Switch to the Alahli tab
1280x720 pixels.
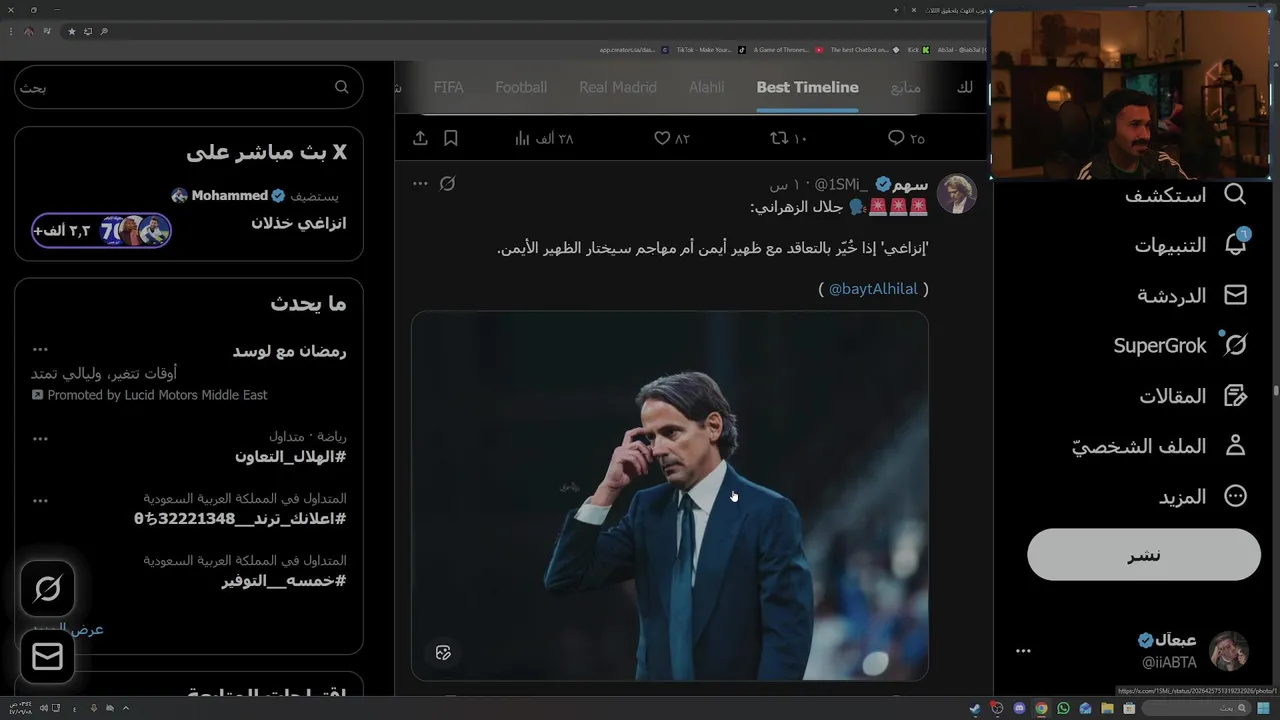(x=706, y=88)
